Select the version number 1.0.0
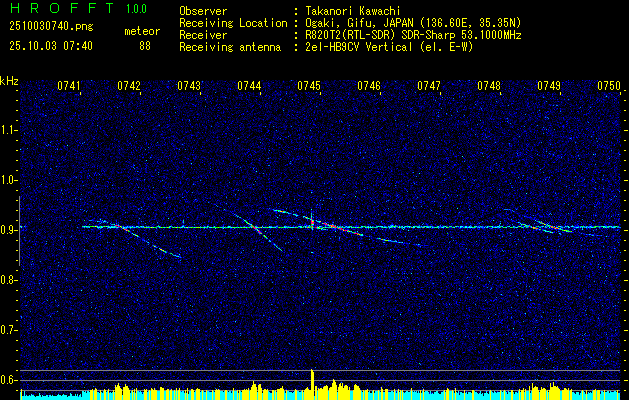Viewport: 629px width, 400px height. (x=136, y=8)
